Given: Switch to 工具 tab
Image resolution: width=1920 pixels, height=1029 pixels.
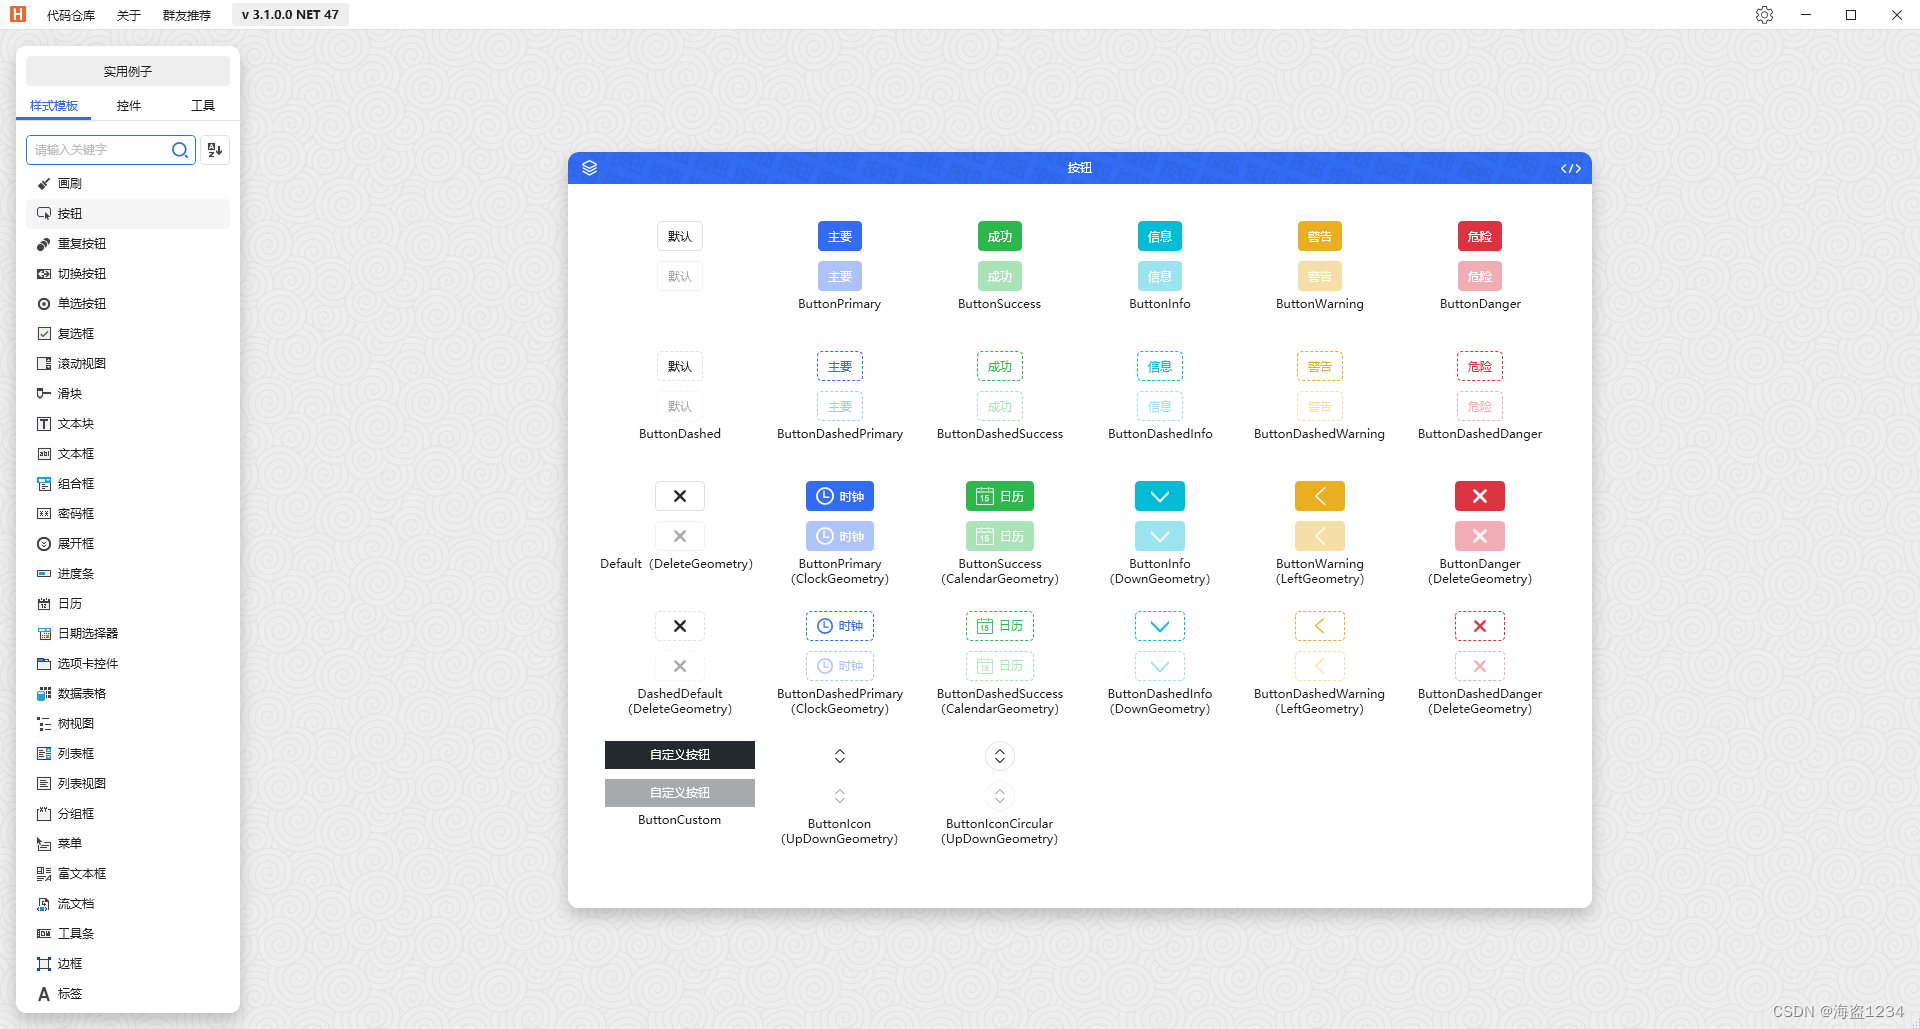Looking at the screenshot, I should tap(203, 105).
